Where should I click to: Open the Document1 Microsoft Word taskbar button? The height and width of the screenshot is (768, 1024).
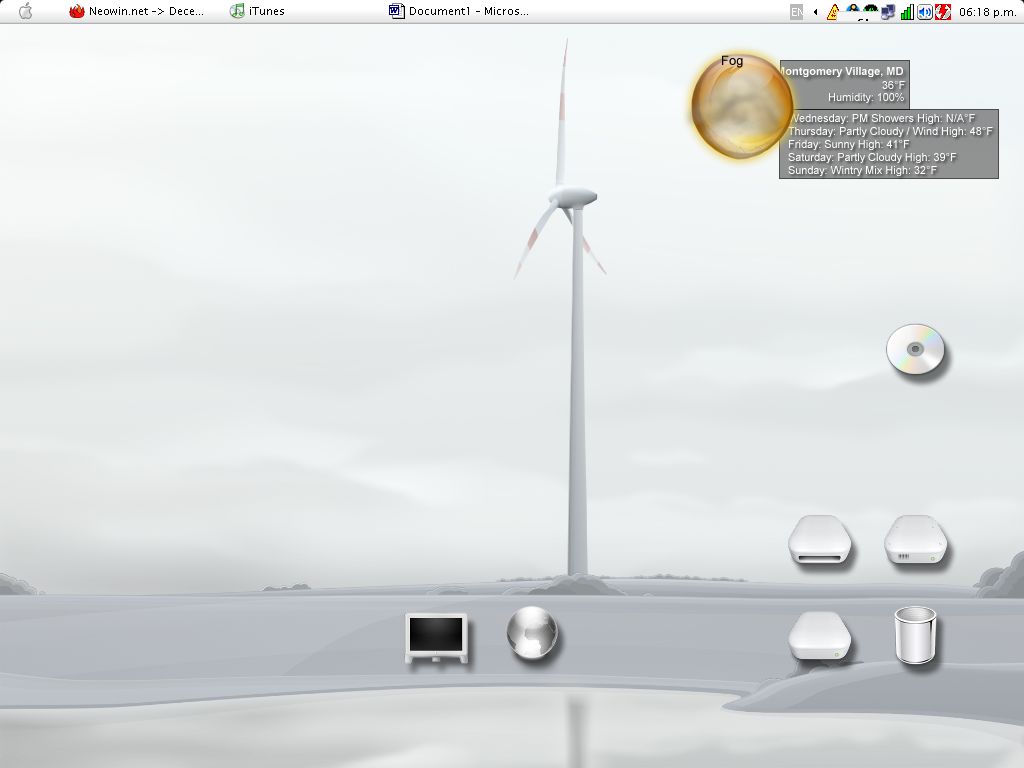[459, 11]
